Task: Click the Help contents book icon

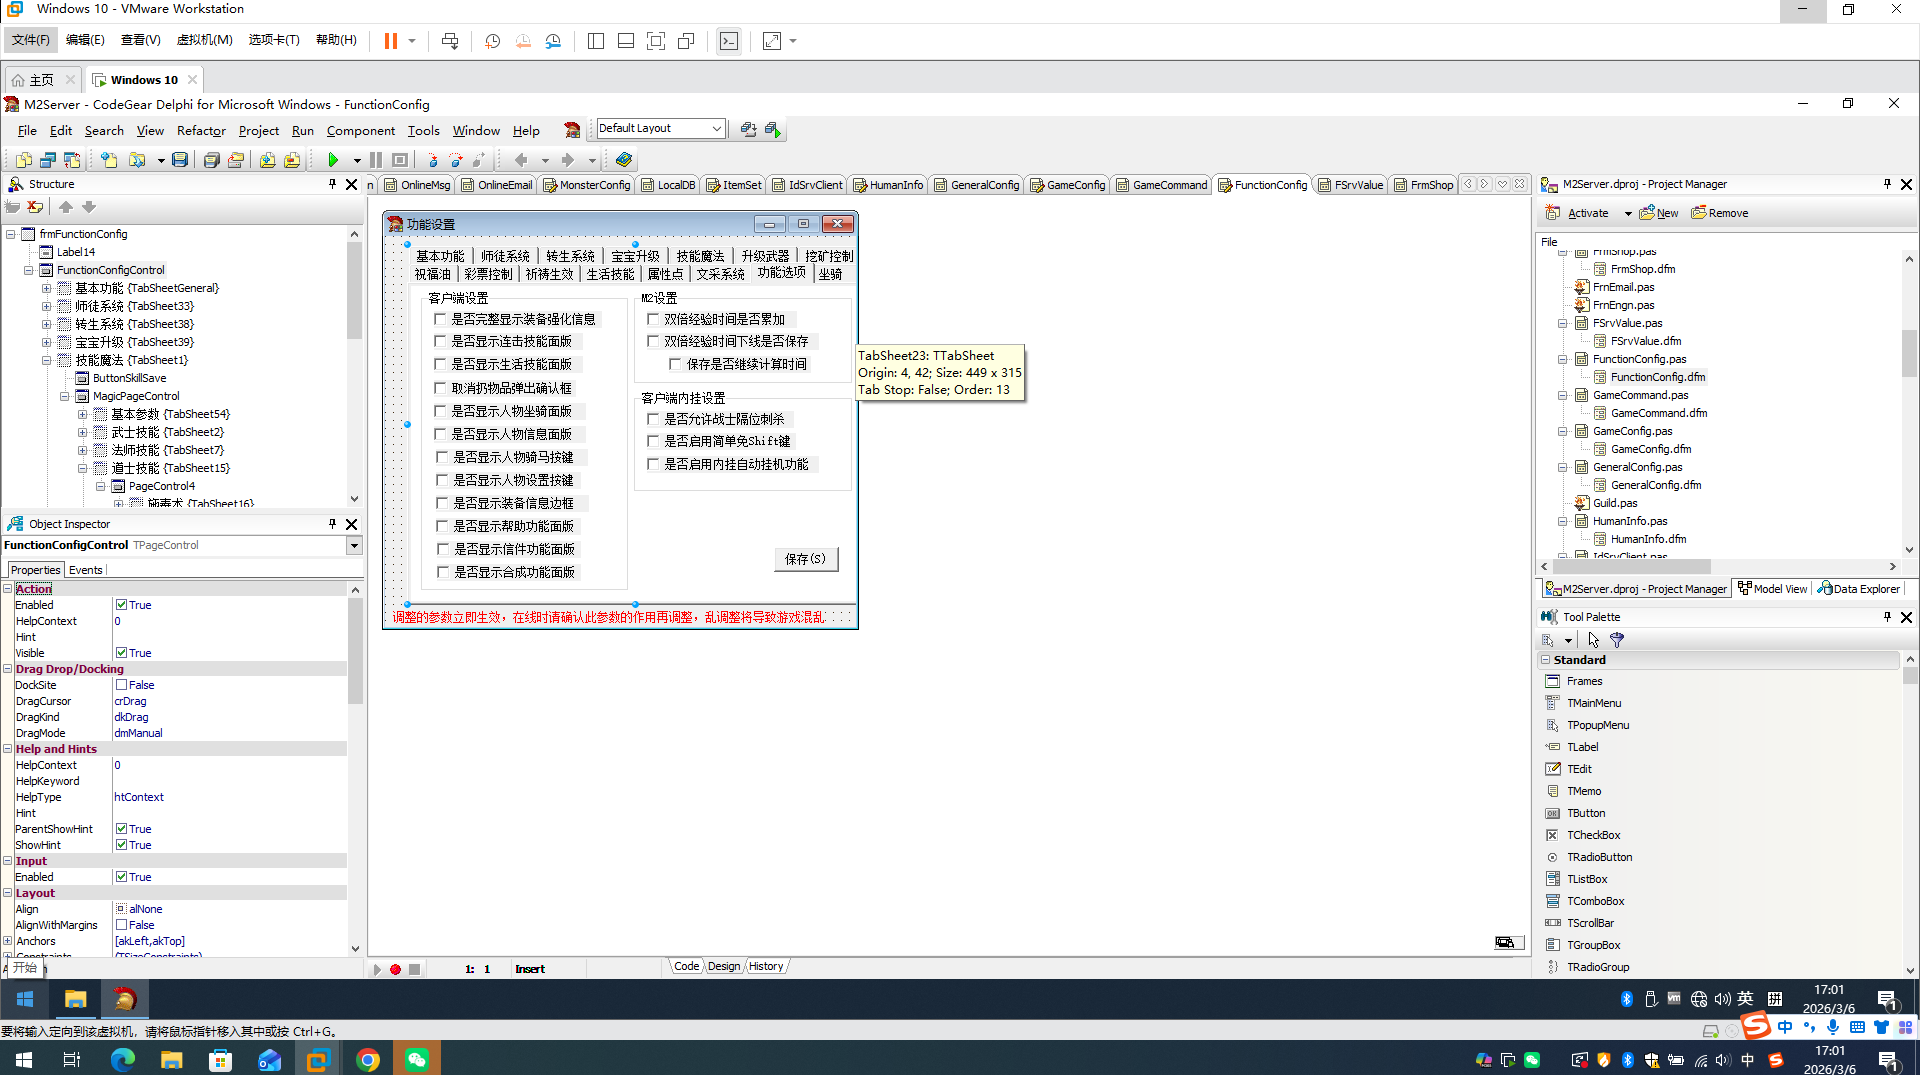Action: (624, 160)
